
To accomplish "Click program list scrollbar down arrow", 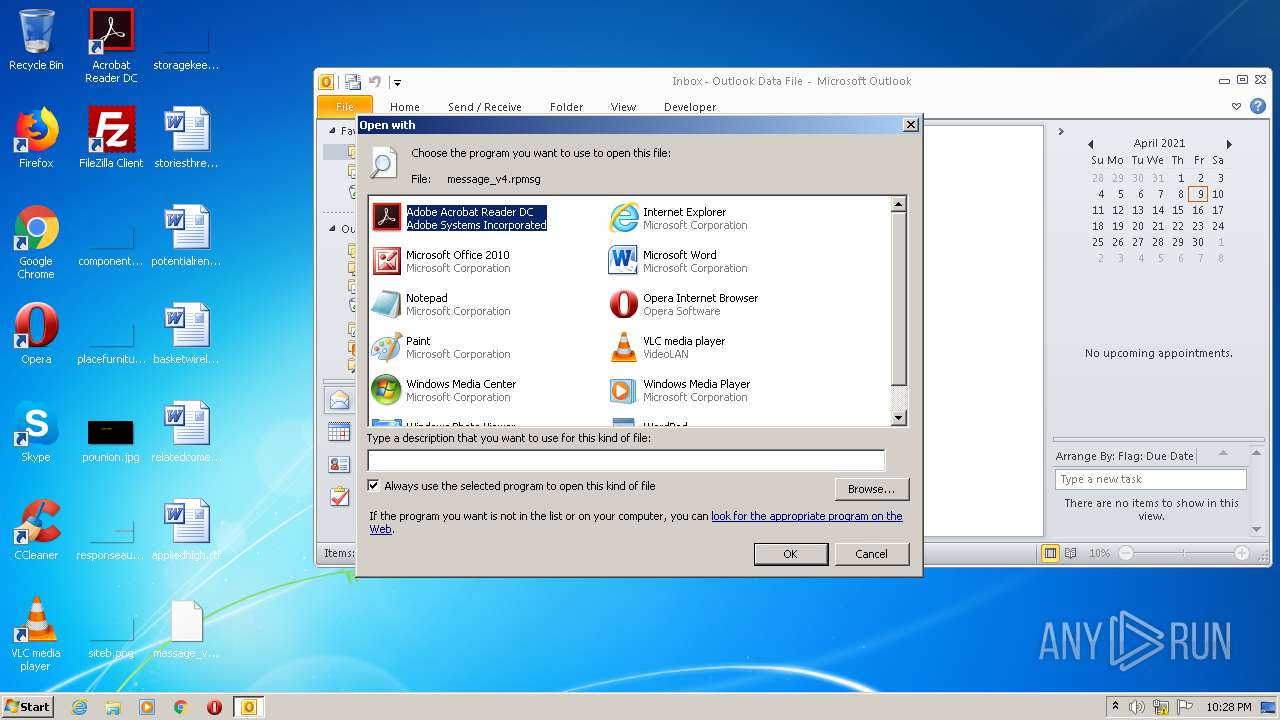I will tap(898, 418).
